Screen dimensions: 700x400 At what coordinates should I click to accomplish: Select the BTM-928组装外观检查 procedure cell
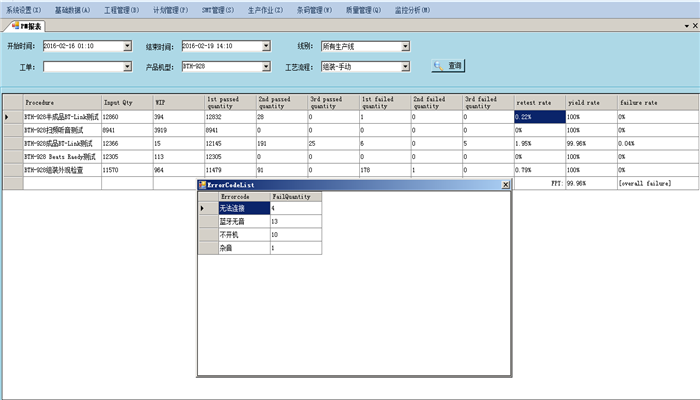62,170
